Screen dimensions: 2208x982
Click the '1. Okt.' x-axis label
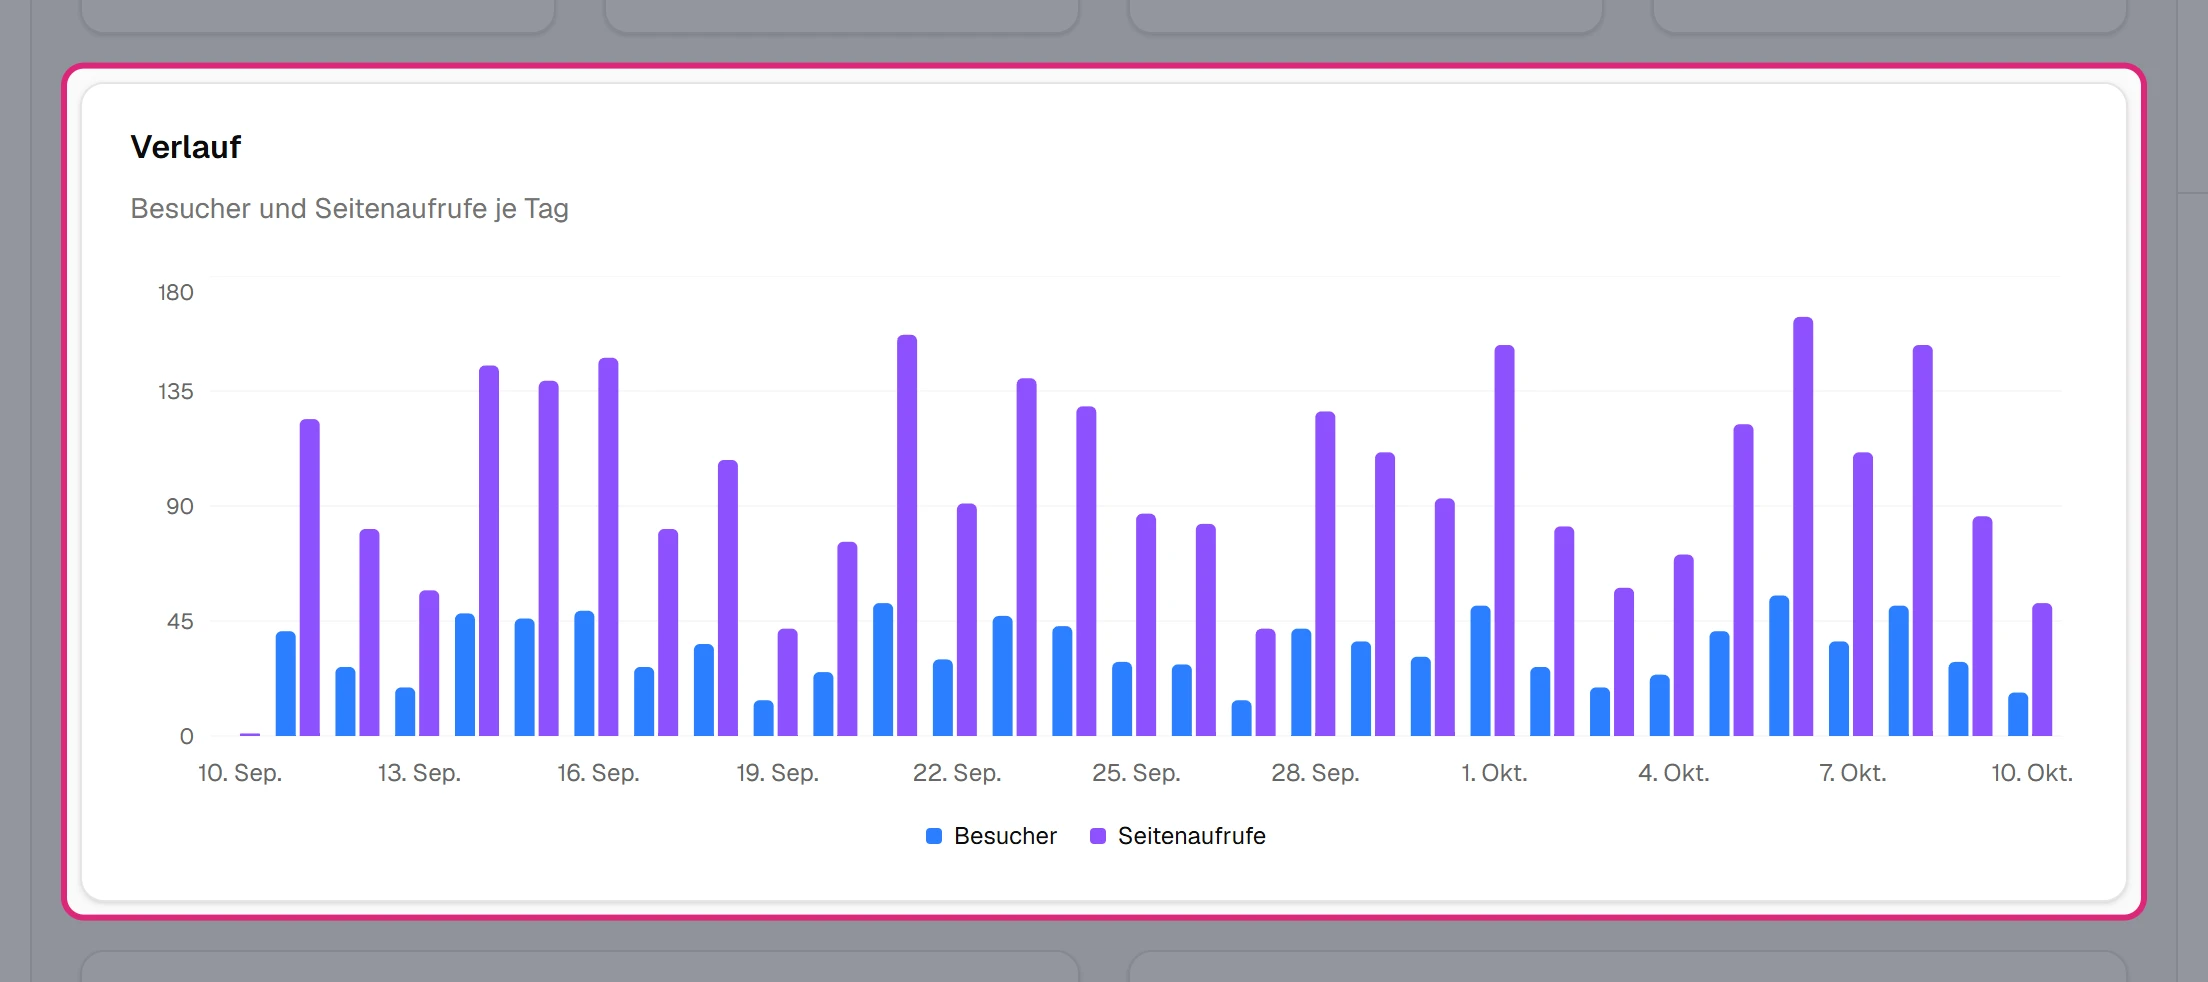point(1494,773)
